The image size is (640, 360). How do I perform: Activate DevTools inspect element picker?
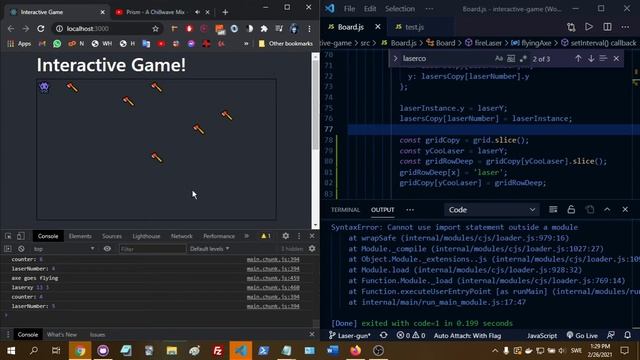click(8, 236)
